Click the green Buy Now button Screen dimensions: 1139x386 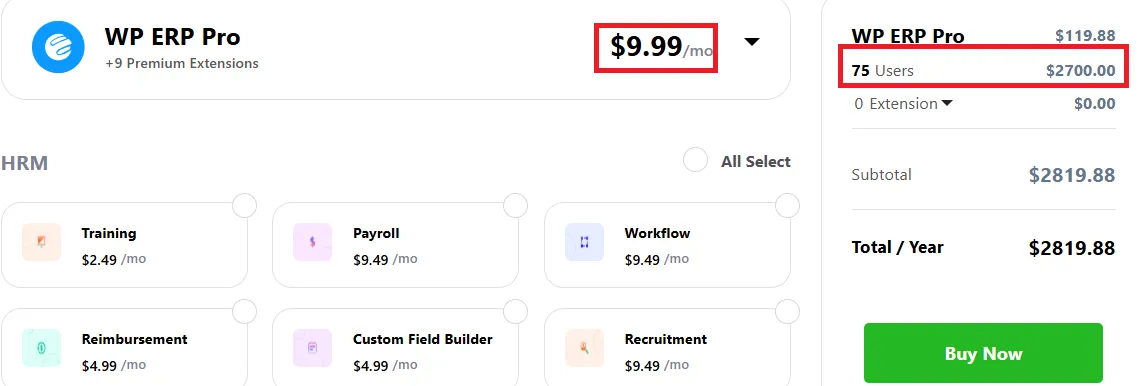pyautogui.click(x=983, y=353)
